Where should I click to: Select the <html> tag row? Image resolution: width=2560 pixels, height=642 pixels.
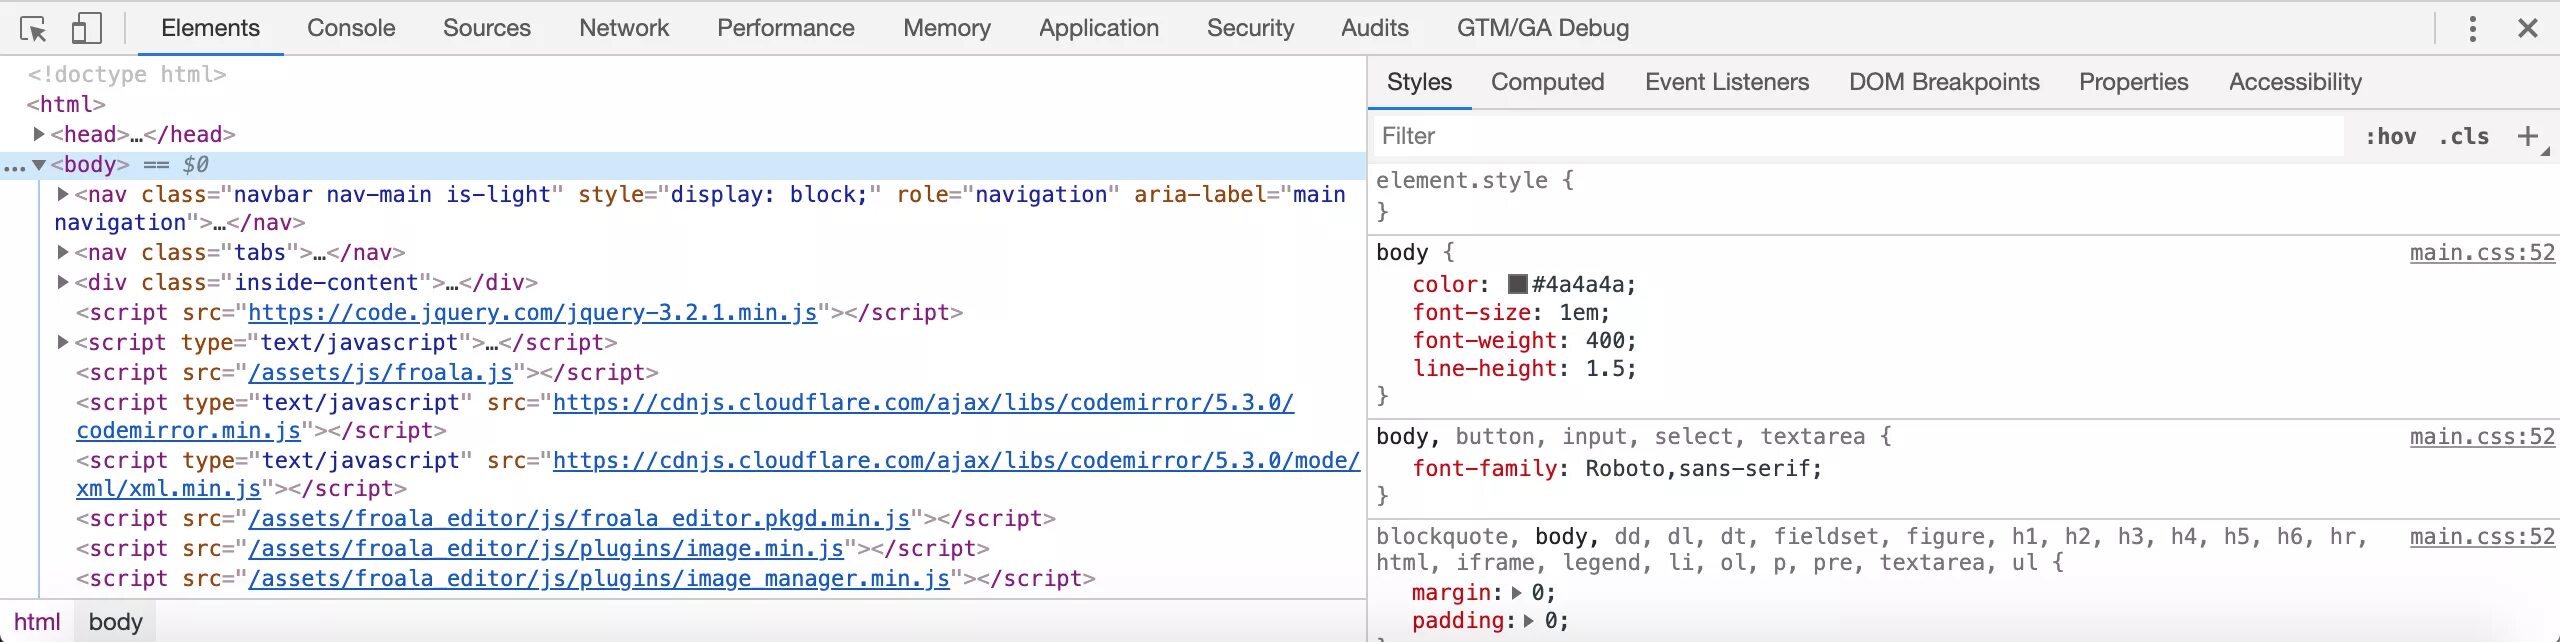coord(66,104)
